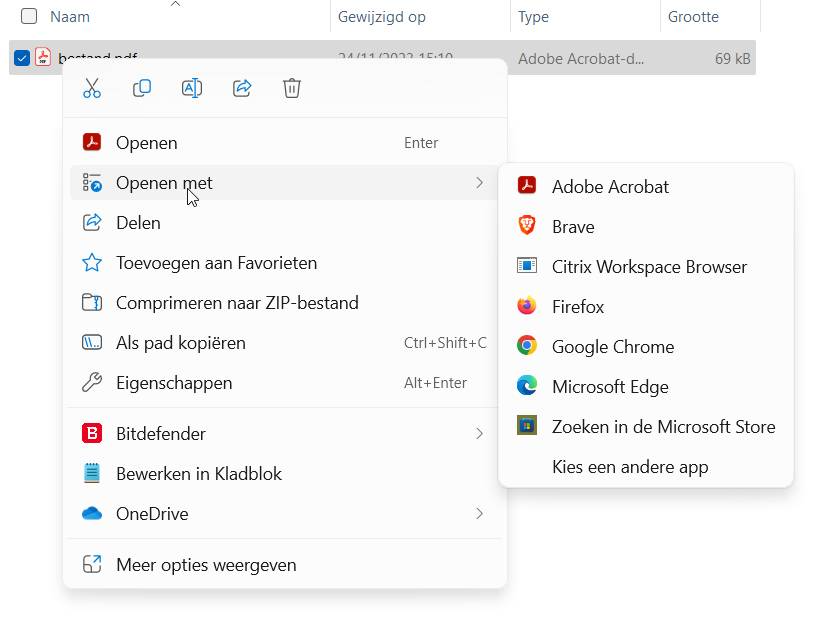Click the Firefox icon in submenu
The image size is (827, 624).
point(527,306)
